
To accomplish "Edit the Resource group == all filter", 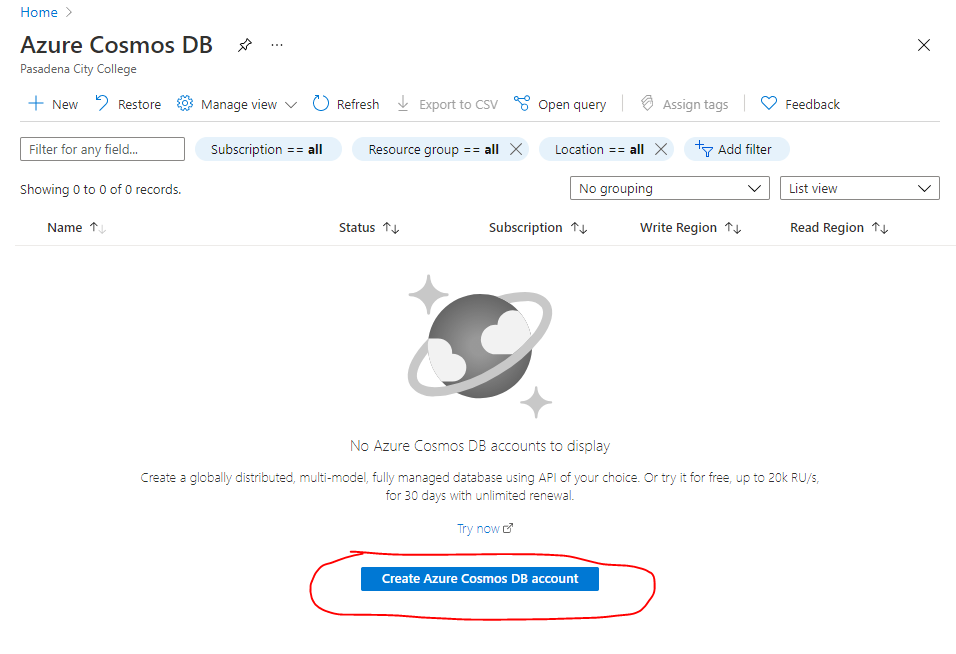I will coord(433,149).
